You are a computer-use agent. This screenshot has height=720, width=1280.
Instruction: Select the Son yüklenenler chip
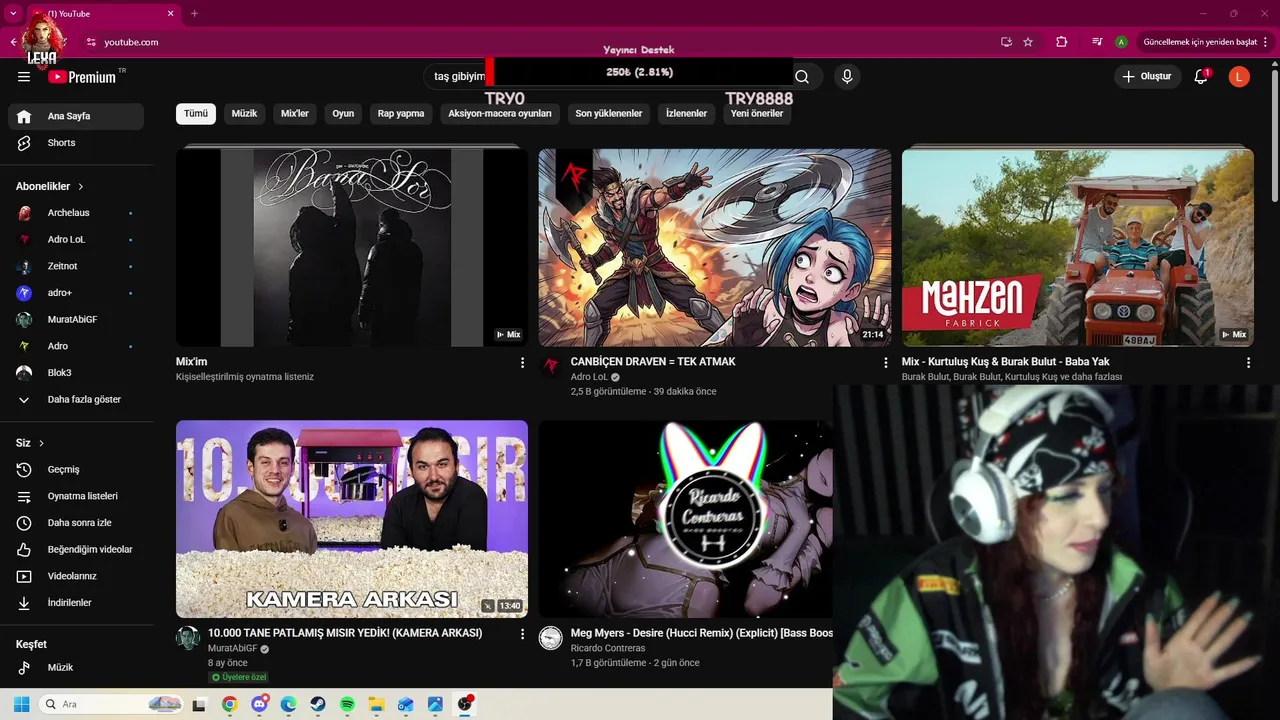(x=609, y=114)
